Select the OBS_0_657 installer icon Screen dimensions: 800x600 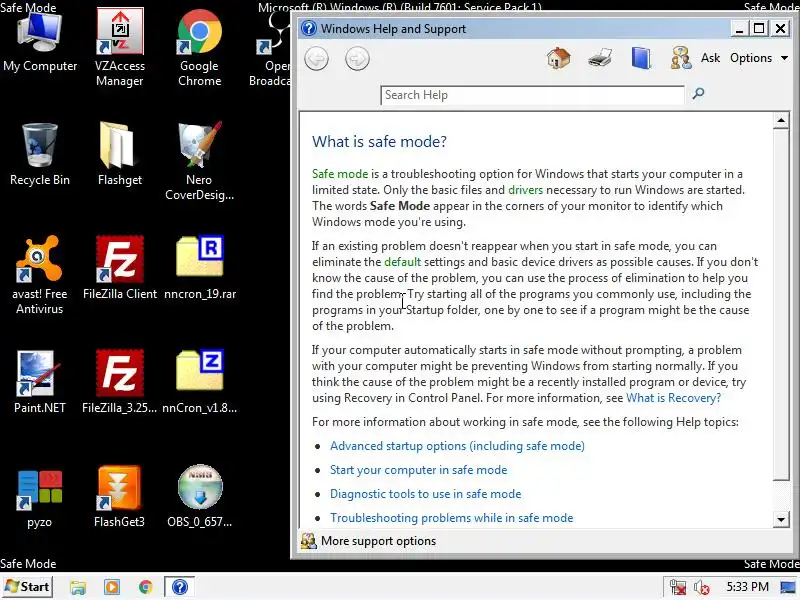[x=199, y=496]
